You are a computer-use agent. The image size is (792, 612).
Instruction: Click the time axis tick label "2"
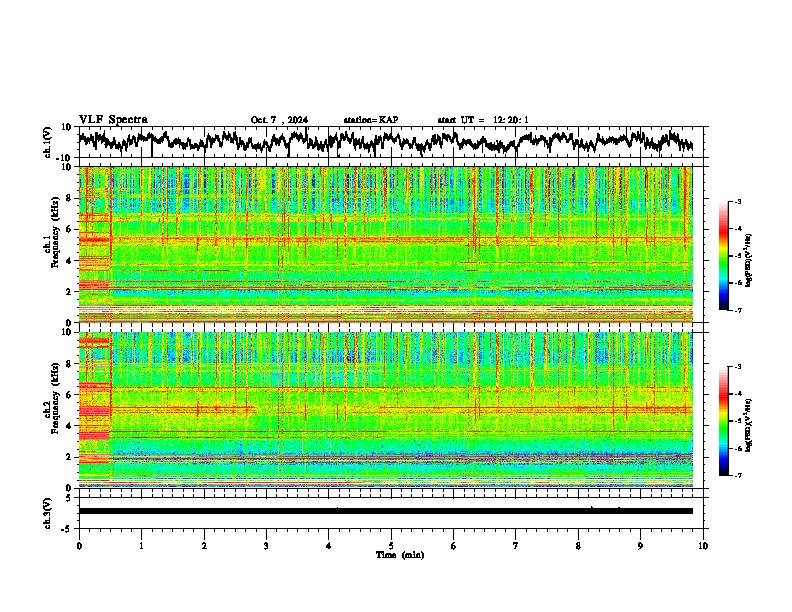[x=204, y=546]
